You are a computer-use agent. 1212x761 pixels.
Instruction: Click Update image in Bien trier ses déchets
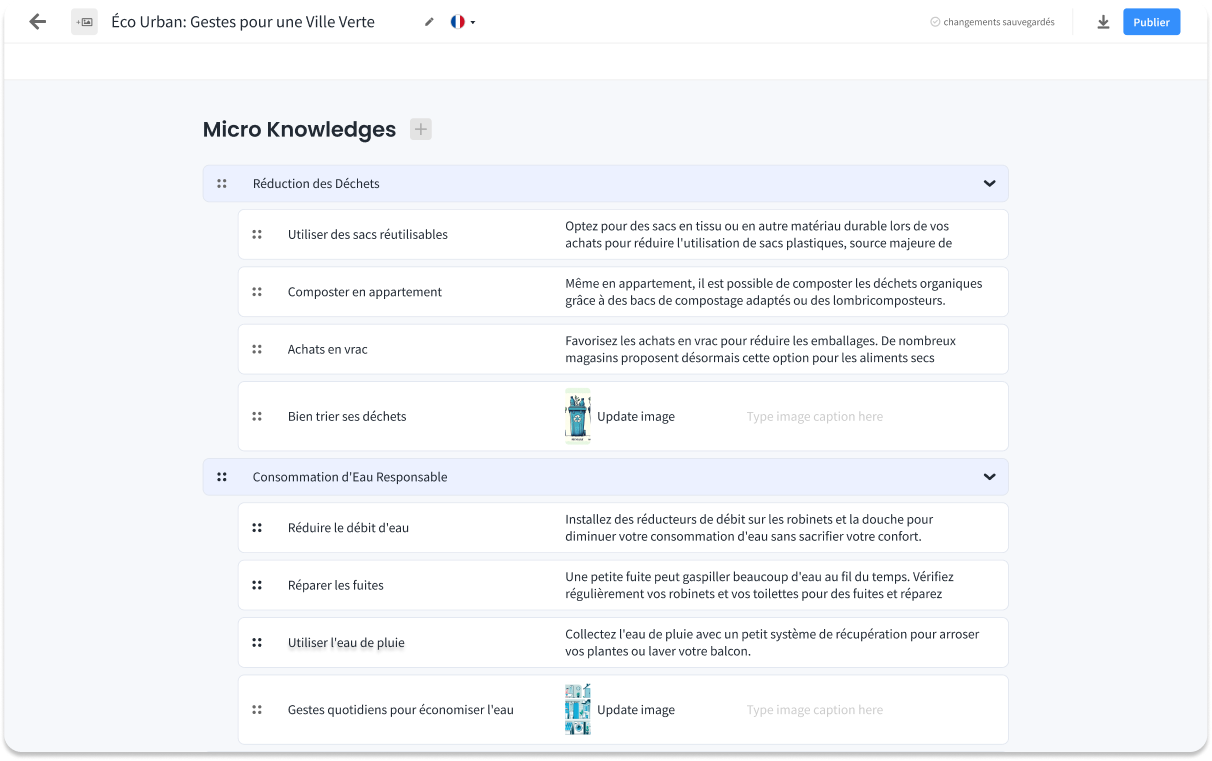coord(636,417)
